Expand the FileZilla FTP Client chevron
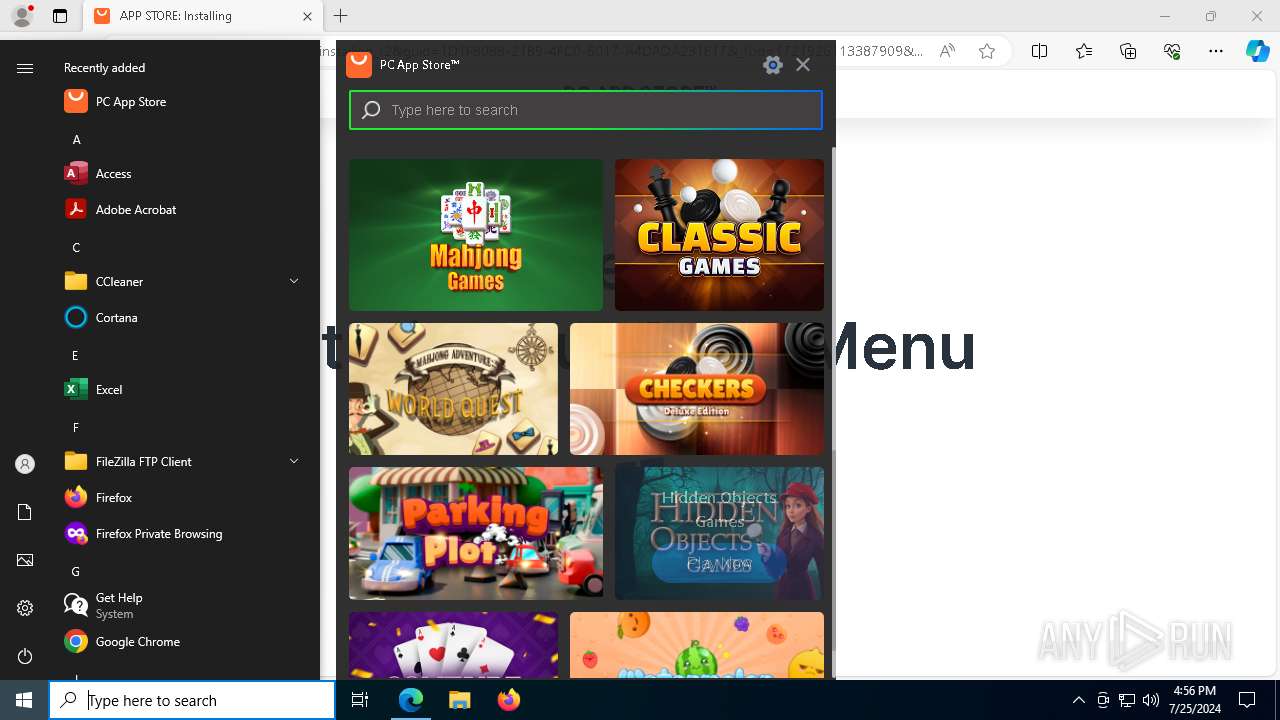This screenshot has height=720, width=1280. (294, 461)
